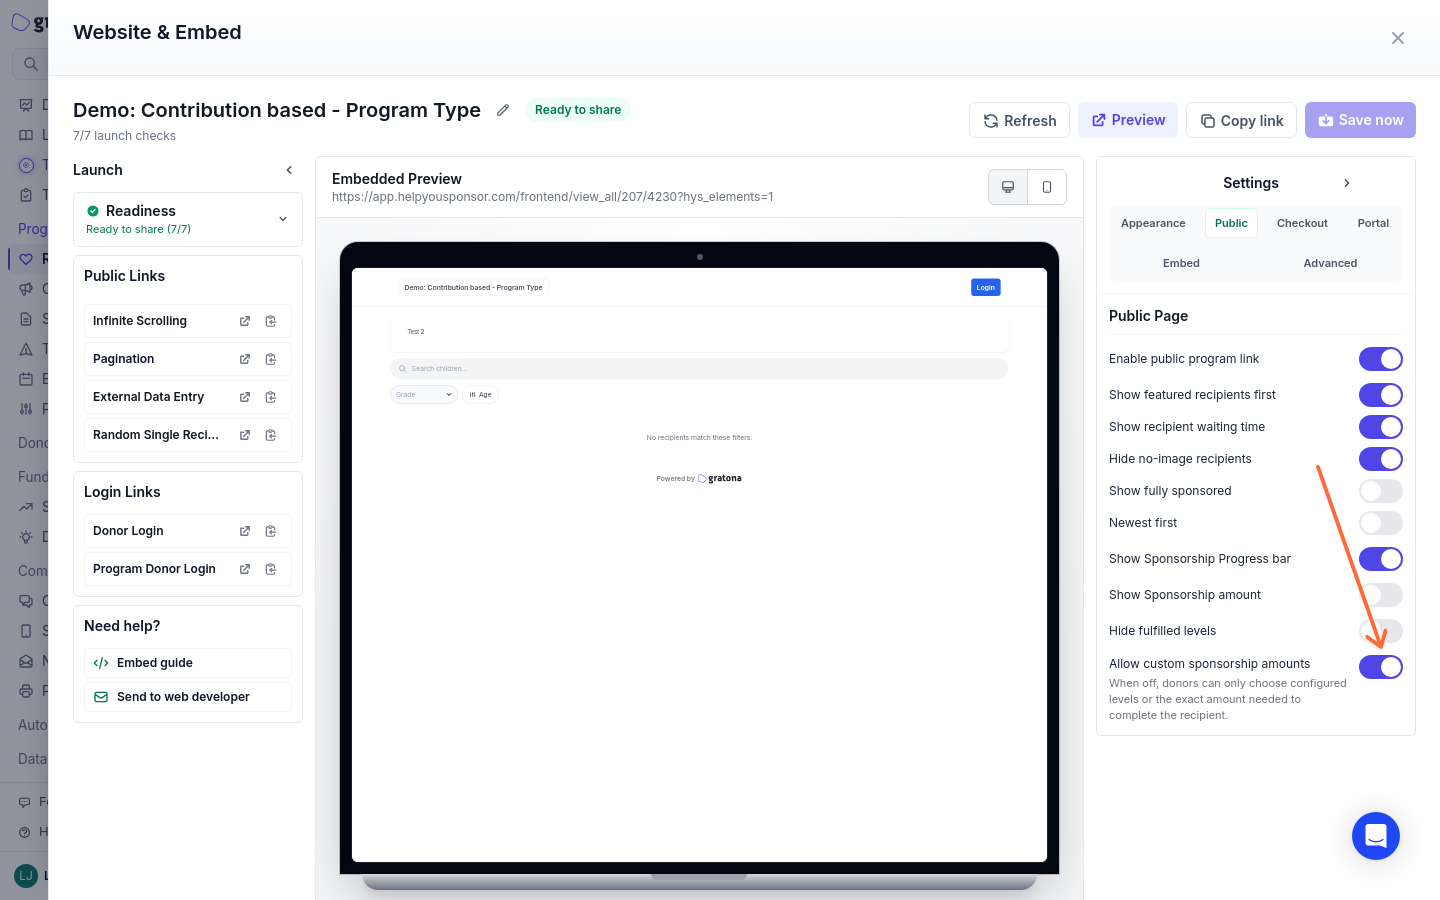This screenshot has width=1440, height=900.
Task: Collapse the Launch panel
Action: (289, 170)
